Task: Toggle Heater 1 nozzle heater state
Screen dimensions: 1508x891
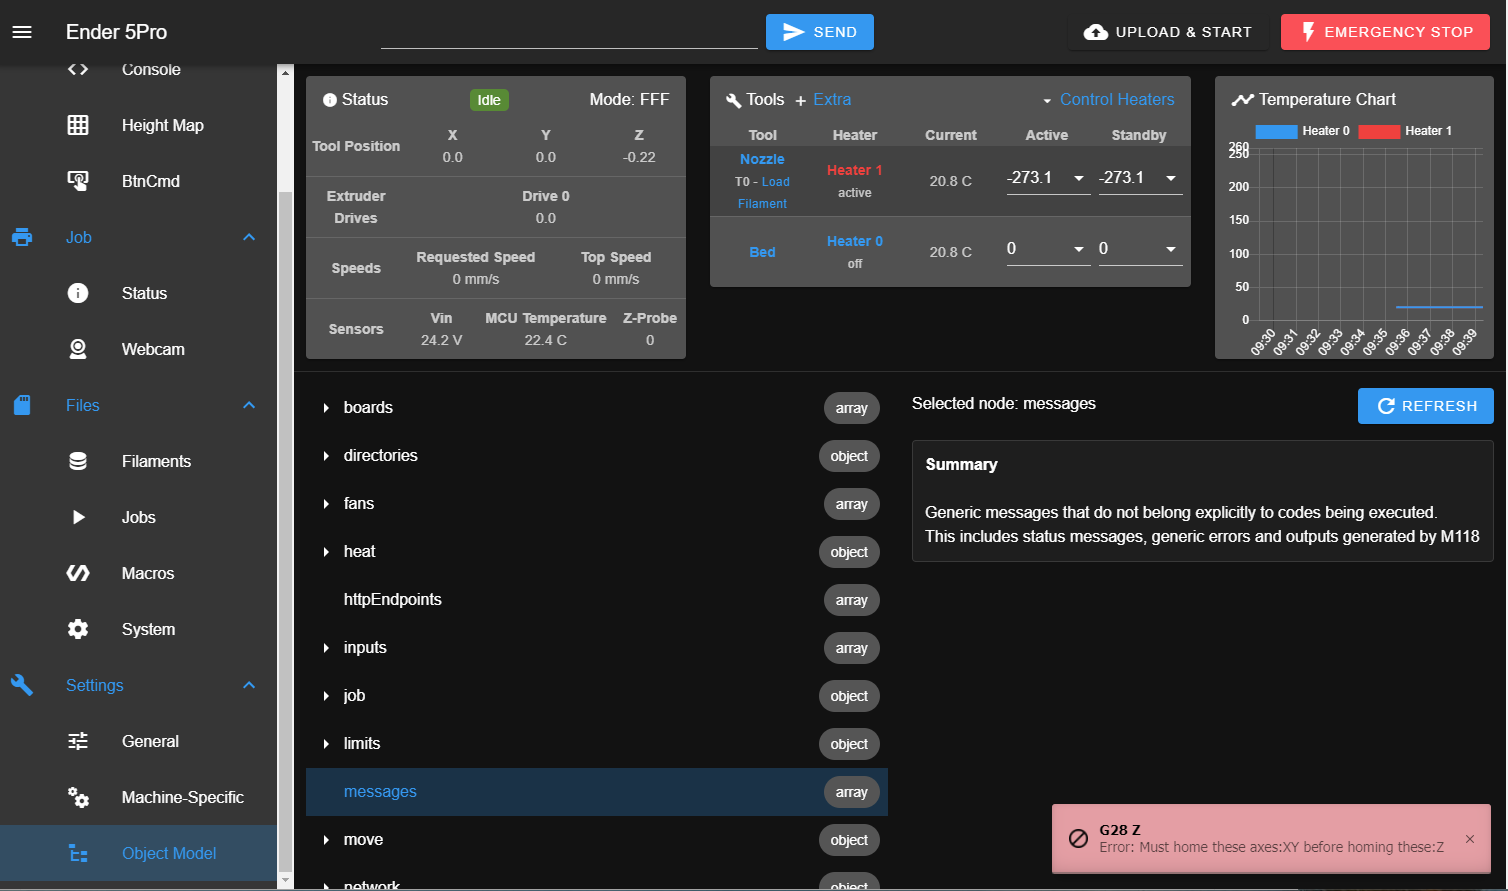Action: (x=854, y=170)
